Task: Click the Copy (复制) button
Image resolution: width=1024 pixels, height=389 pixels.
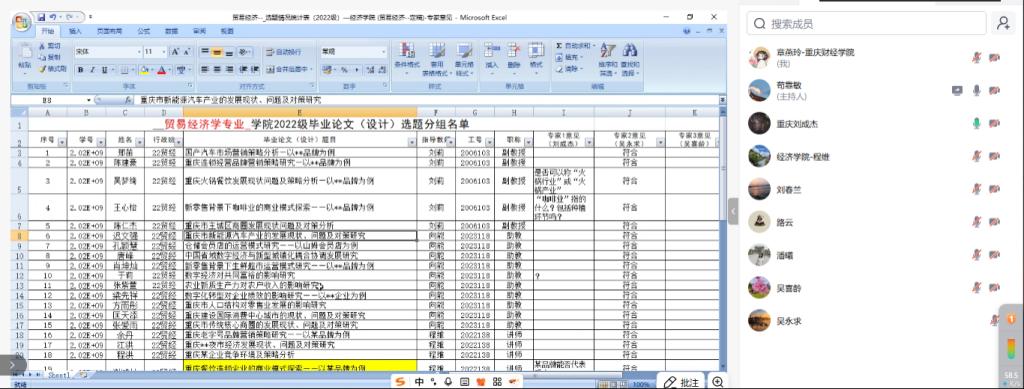Action: (x=50, y=57)
